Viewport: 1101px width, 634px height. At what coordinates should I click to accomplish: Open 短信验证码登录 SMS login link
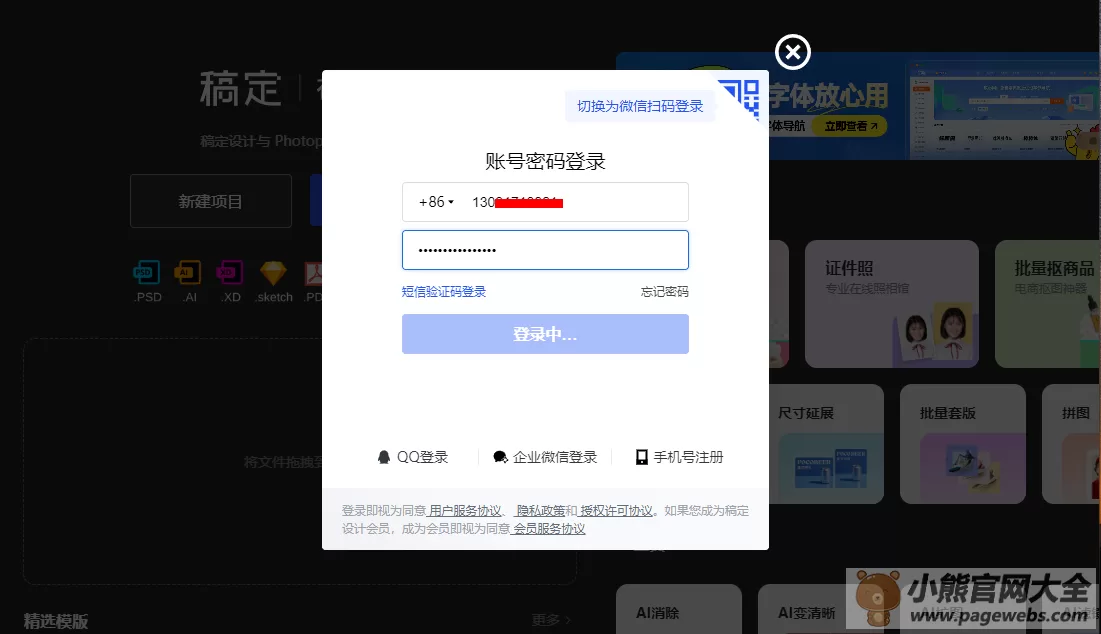(x=444, y=291)
